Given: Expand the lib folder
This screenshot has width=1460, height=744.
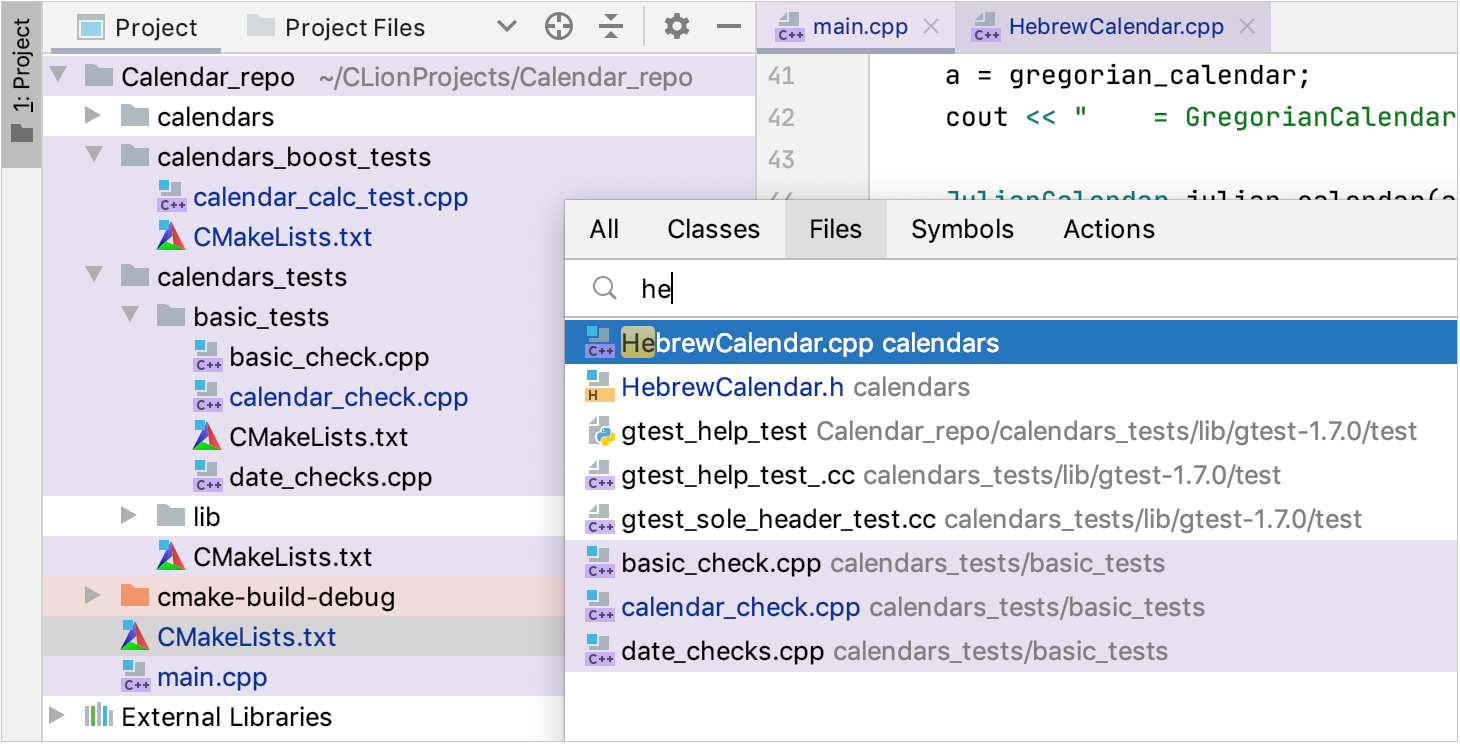Looking at the screenshot, I should [129, 516].
